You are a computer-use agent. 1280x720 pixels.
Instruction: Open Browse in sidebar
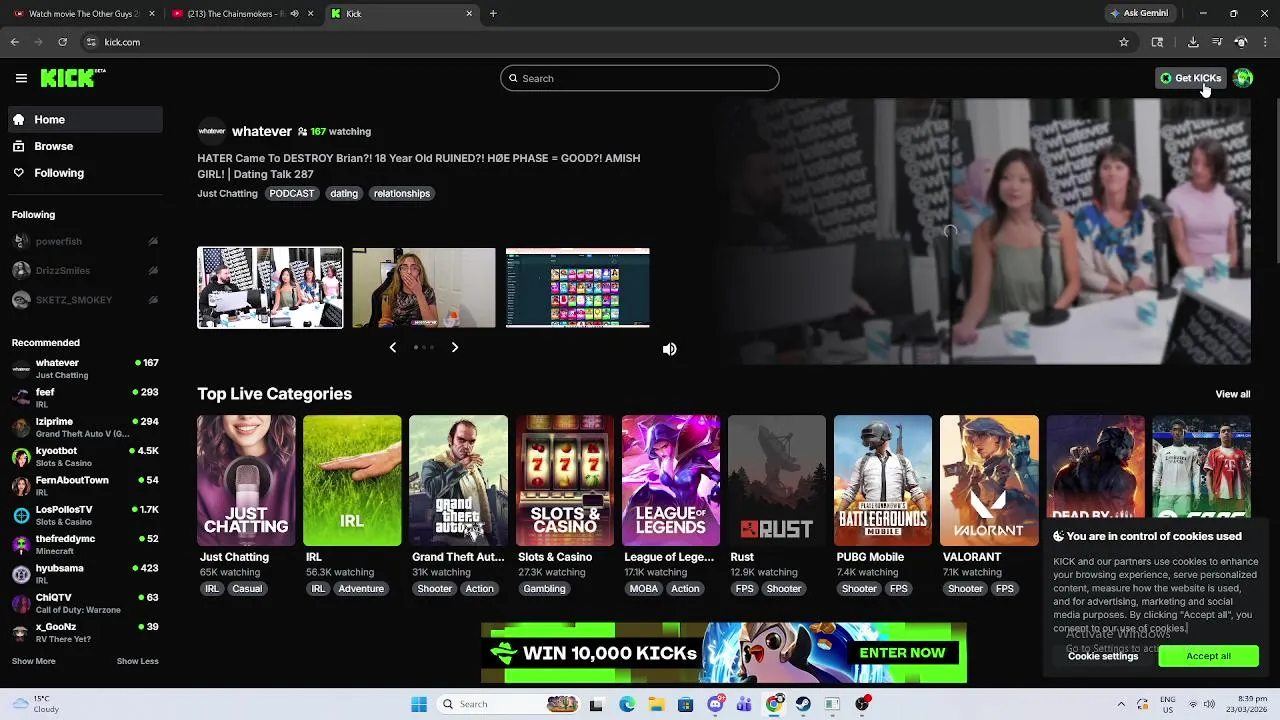coord(85,146)
